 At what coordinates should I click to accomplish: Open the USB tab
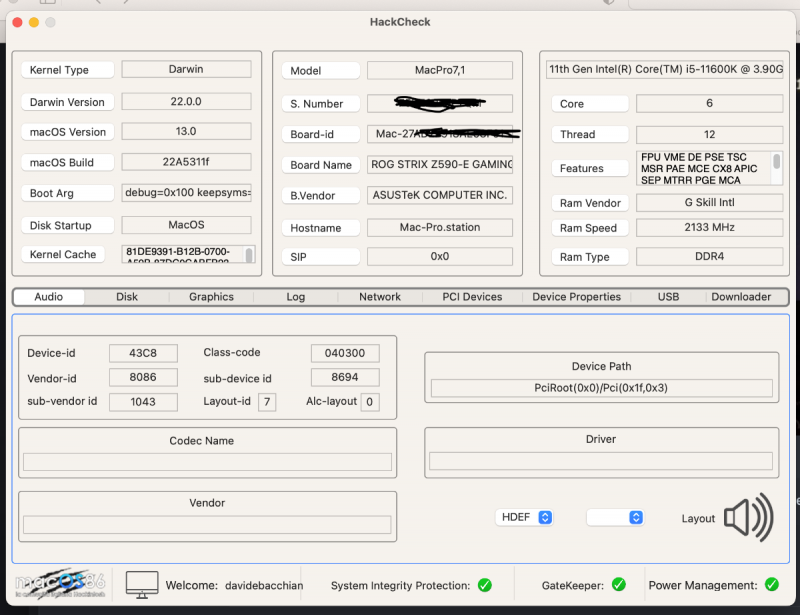coord(667,297)
